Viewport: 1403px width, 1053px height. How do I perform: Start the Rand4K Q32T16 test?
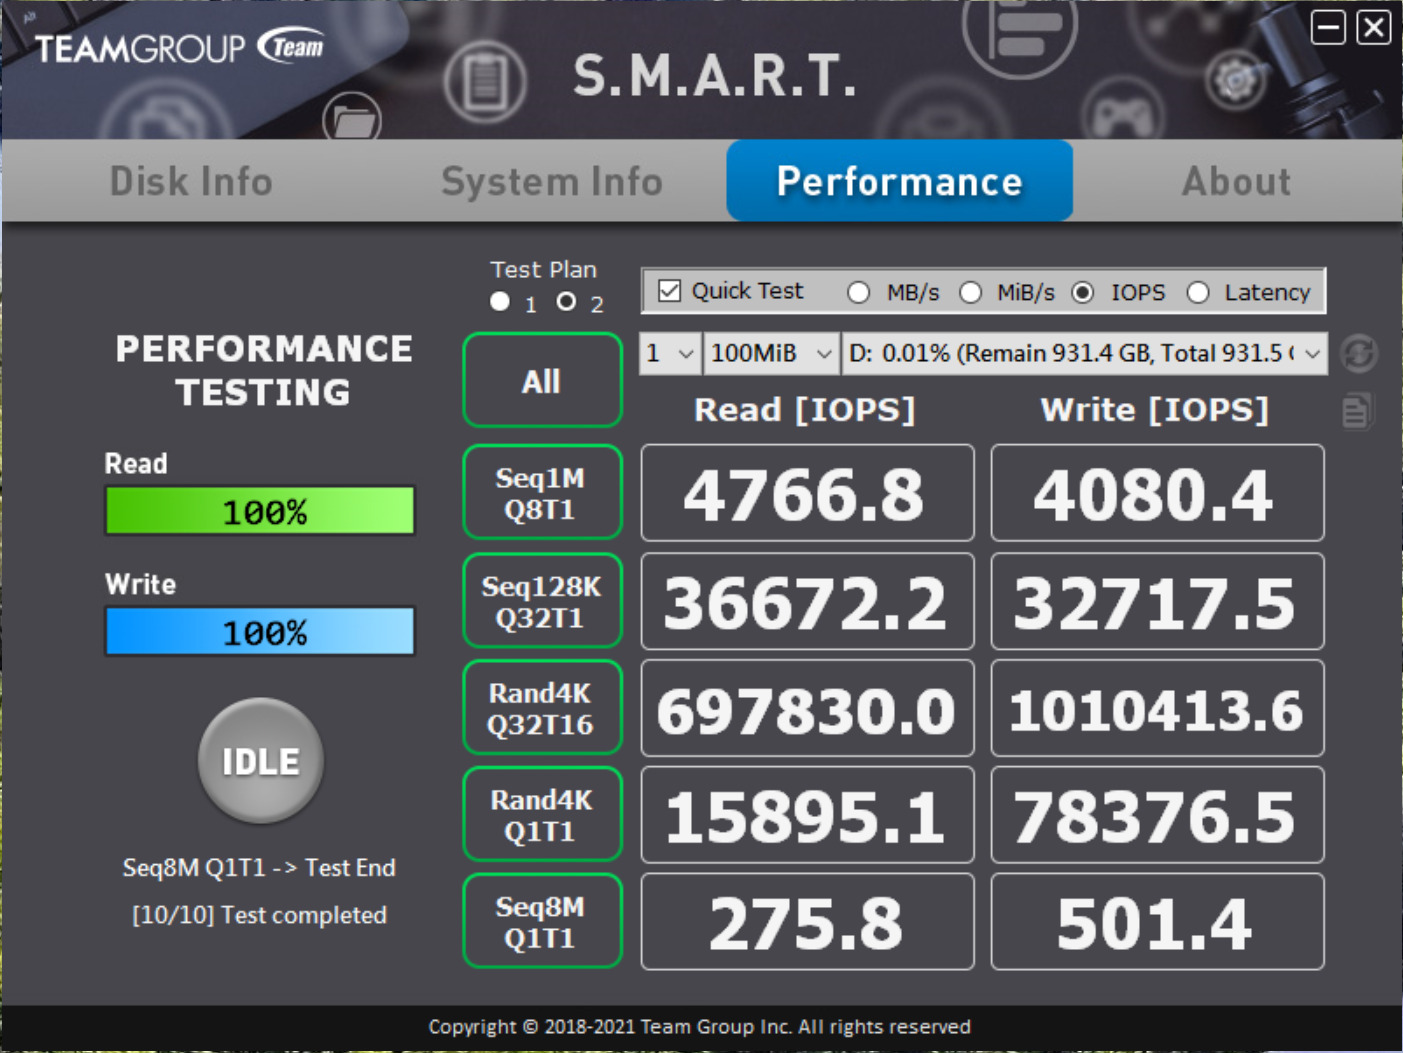[x=542, y=708]
